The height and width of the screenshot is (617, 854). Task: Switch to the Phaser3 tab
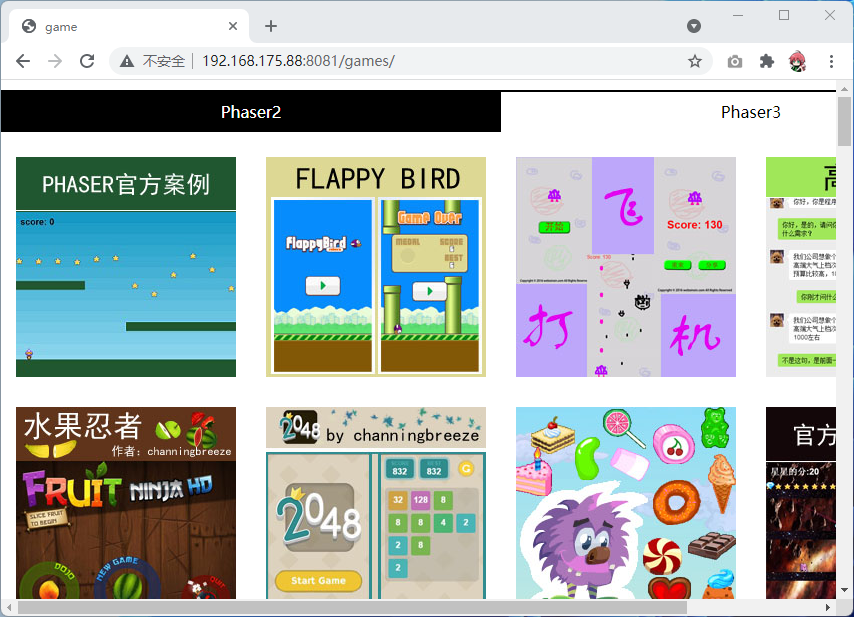[750, 112]
